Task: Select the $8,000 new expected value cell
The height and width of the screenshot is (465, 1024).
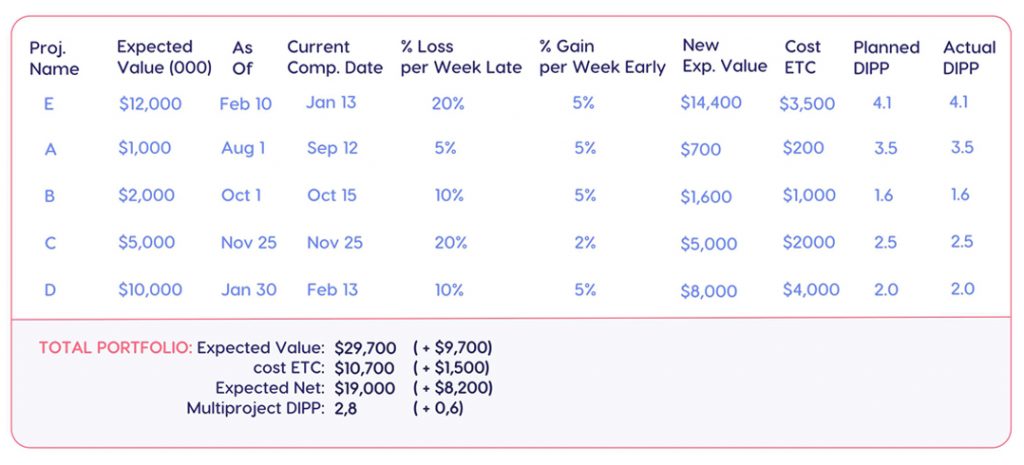Action: [x=708, y=291]
